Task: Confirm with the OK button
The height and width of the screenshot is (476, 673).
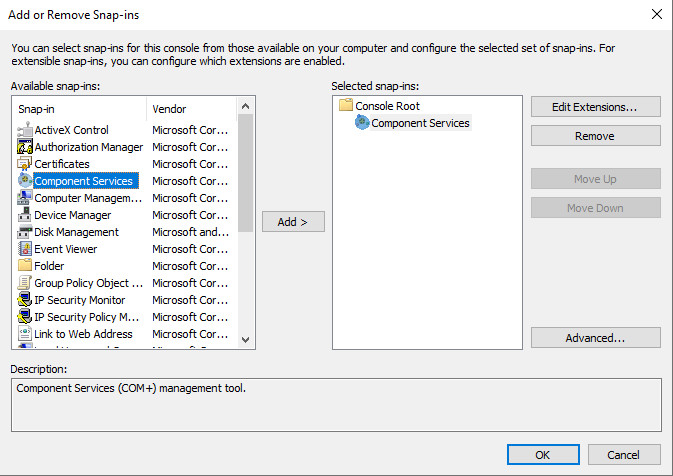Action: [543, 454]
